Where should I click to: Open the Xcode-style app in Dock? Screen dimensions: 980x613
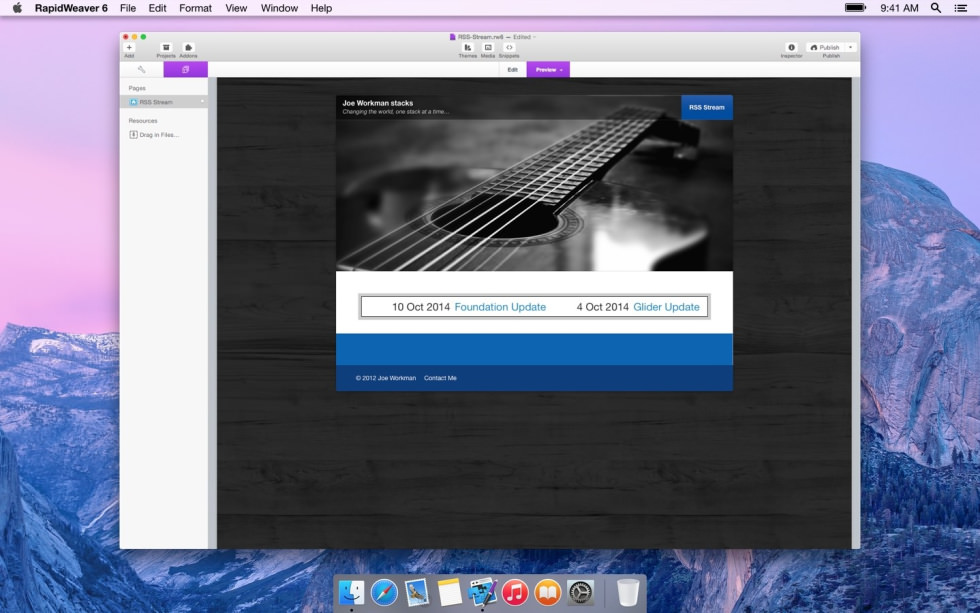pos(482,592)
